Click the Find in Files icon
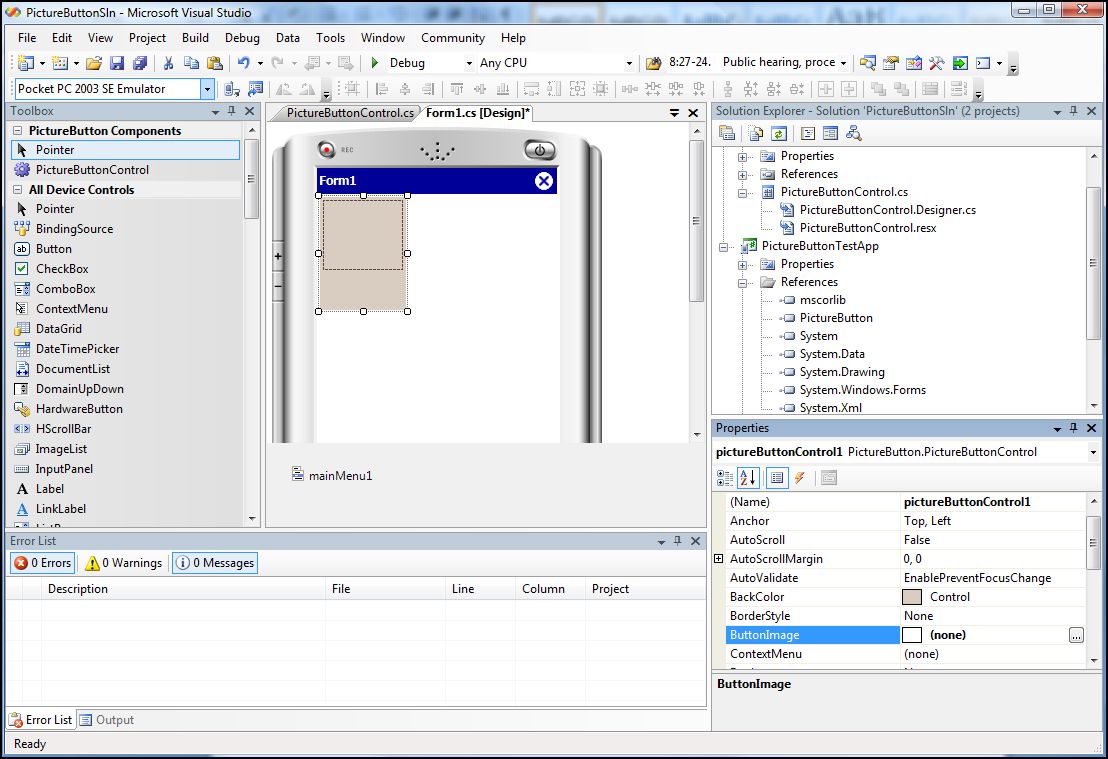1108x759 pixels. (654, 63)
